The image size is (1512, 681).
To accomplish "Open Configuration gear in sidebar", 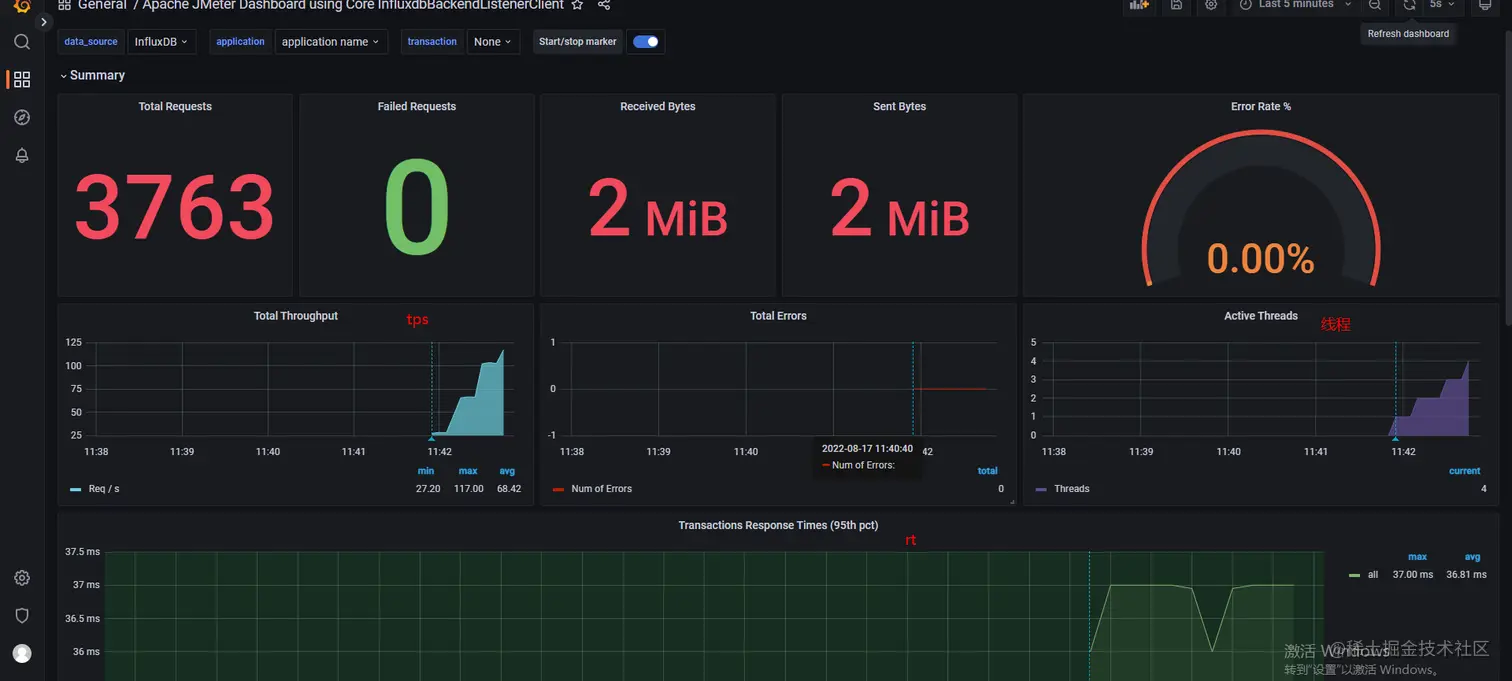I will point(22,578).
